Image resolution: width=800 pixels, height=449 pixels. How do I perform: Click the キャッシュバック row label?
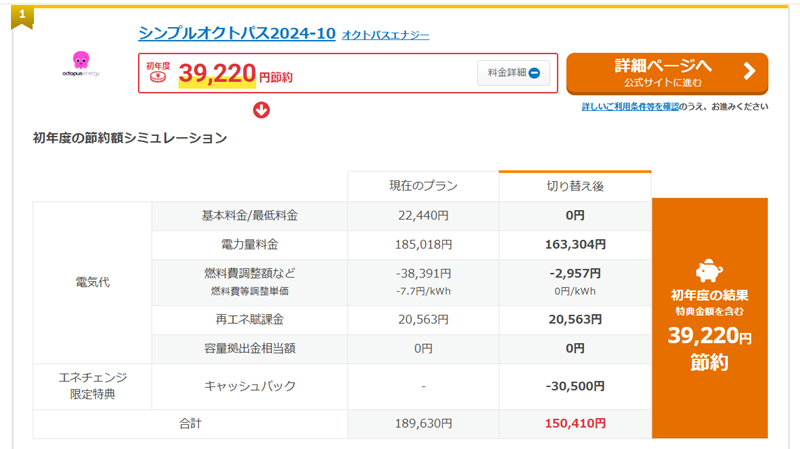coord(249,385)
